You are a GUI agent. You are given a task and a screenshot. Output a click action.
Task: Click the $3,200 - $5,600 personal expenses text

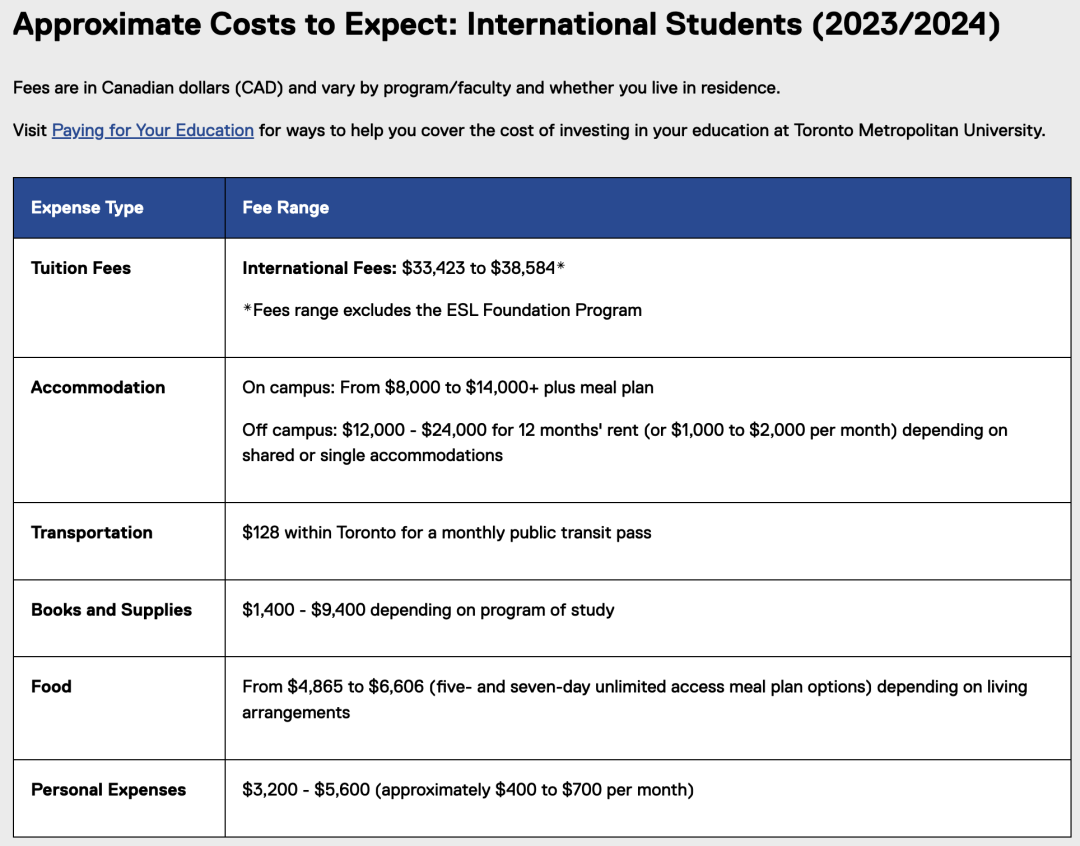[x=467, y=790]
